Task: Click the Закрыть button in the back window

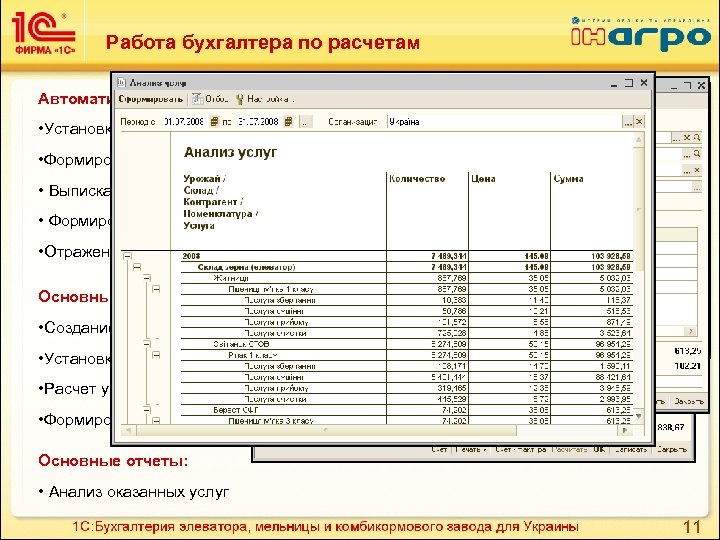Action: tap(672, 450)
